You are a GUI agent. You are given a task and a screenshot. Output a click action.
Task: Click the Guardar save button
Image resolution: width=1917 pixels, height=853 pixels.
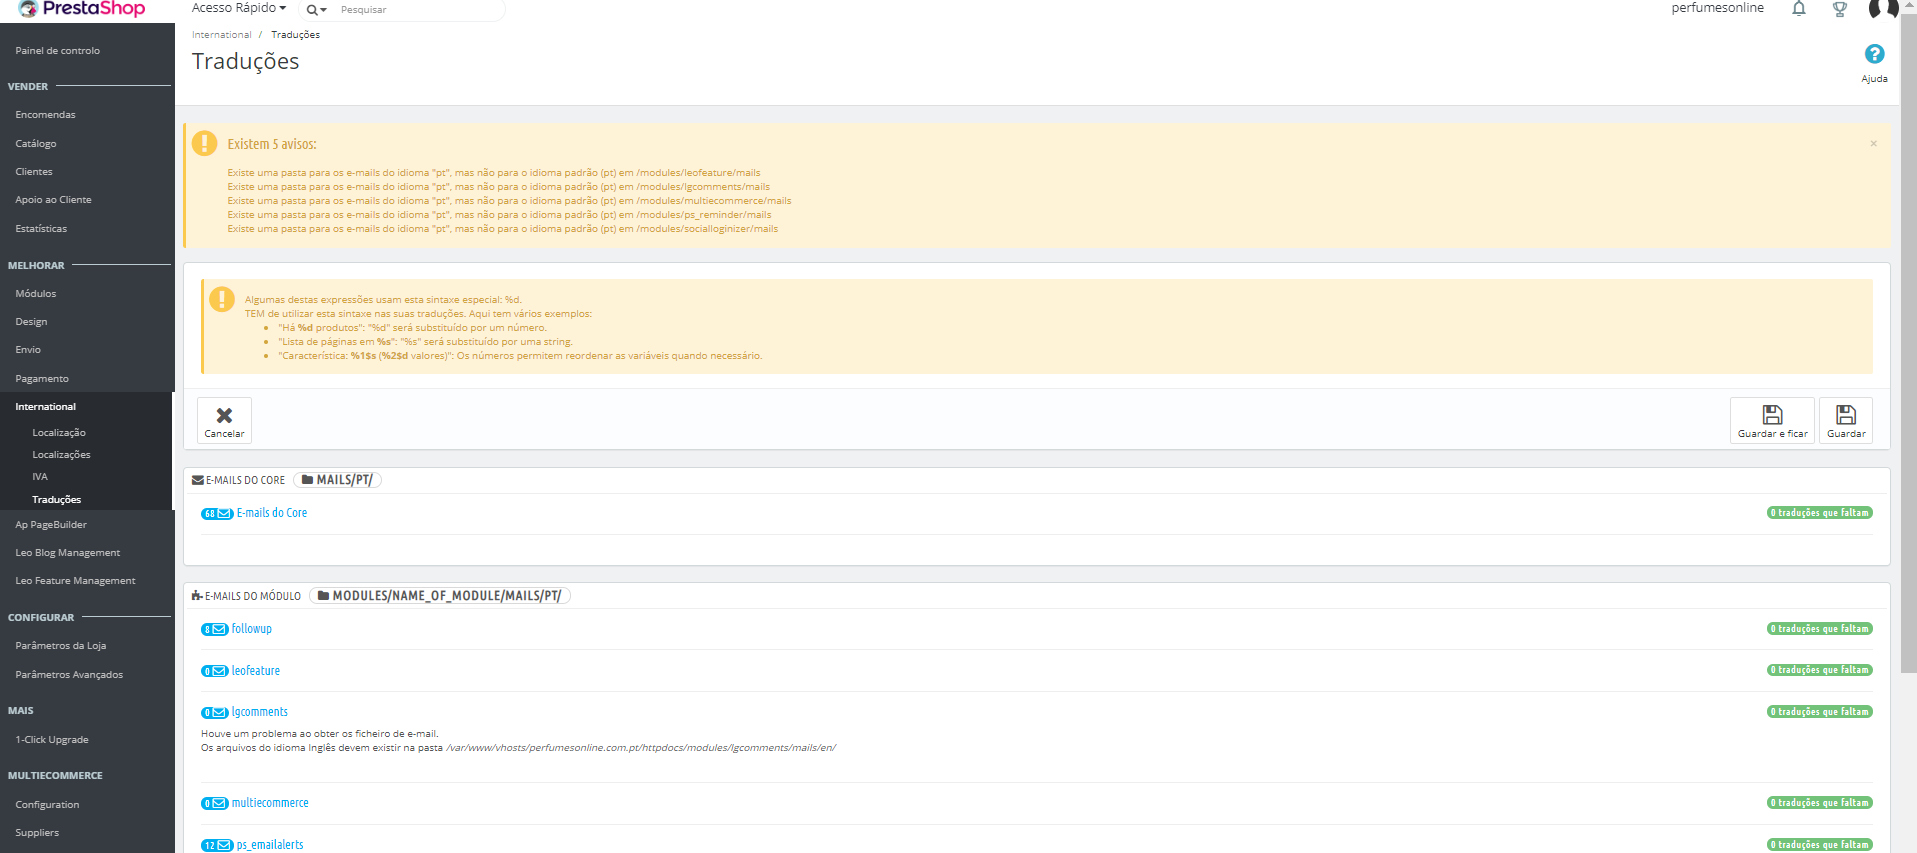click(x=1846, y=421)
